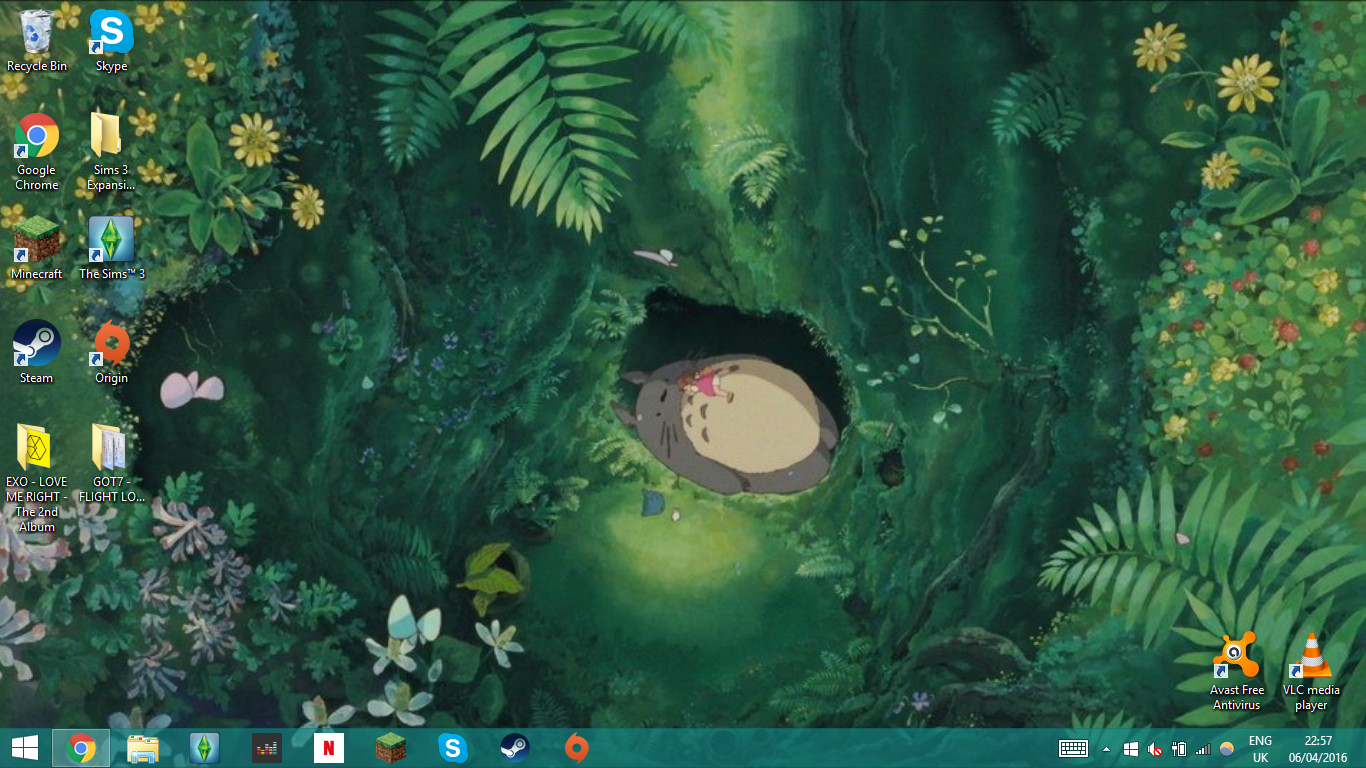The image size is (1366, 768).
Task: Select the Skype shortcut on the desktop
Action: tap(111, 41)
